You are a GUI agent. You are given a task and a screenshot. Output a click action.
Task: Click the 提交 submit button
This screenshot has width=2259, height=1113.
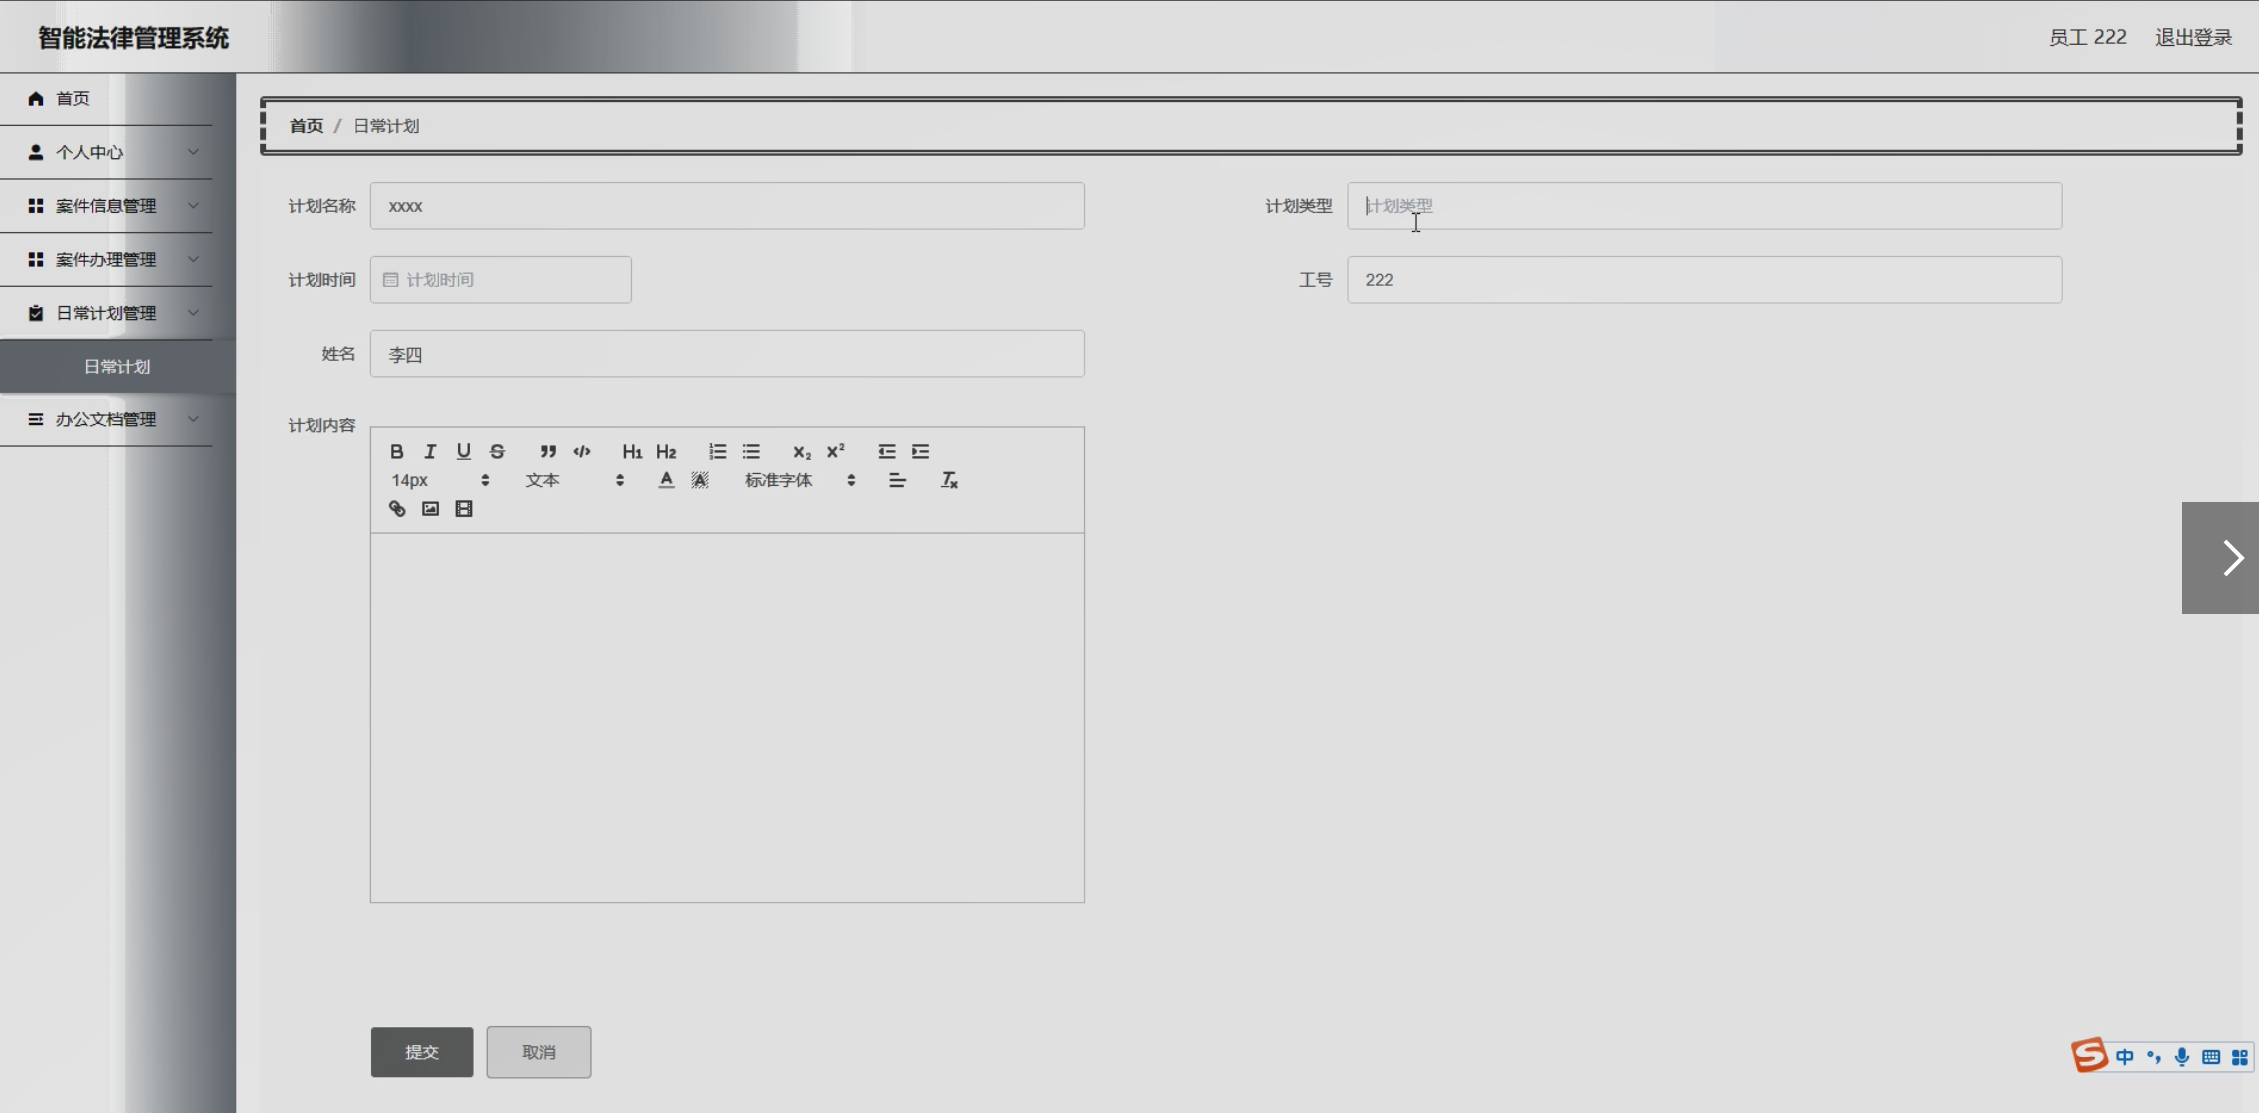pos(421,1052)
